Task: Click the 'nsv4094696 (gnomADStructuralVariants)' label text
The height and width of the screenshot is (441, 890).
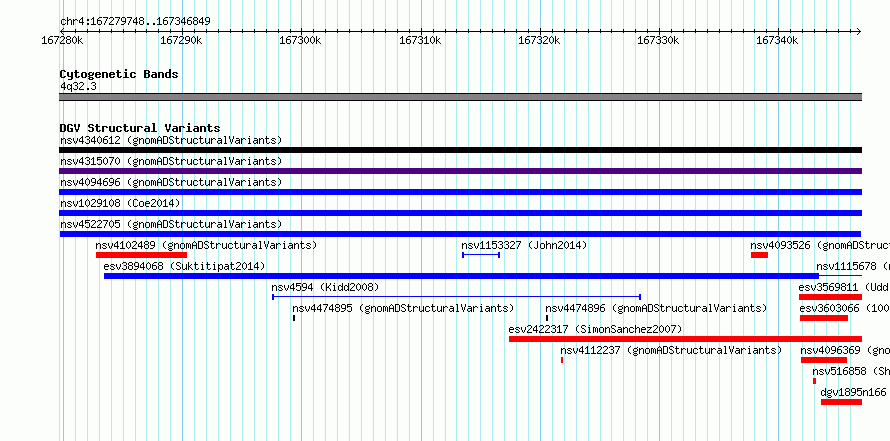Action: (171, 182)
